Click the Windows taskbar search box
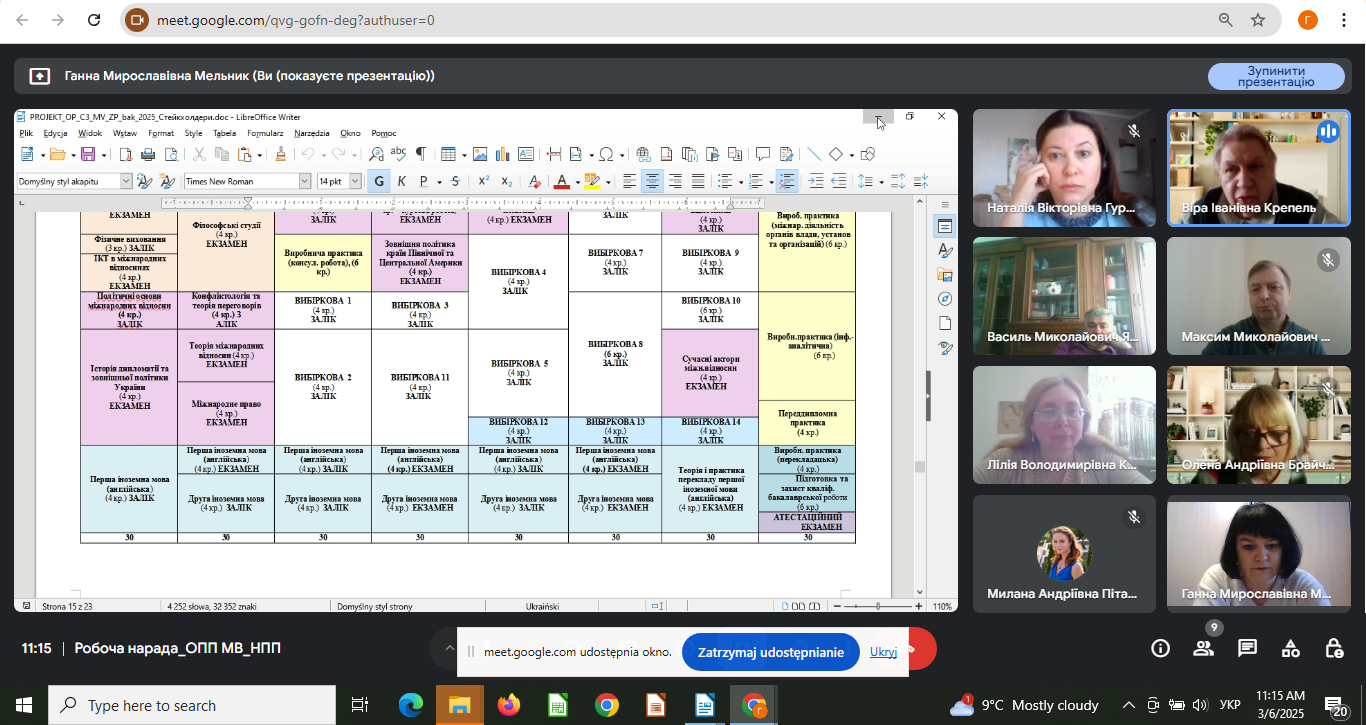This screenshot has height=725, width=1366. (x=192, y=705)
